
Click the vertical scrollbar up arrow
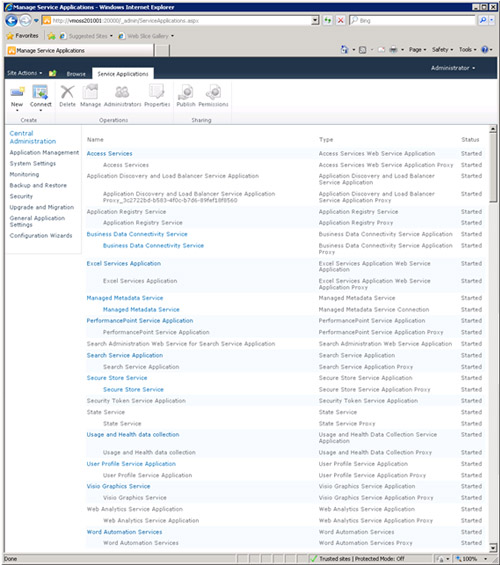pyautogui.click(x=493, y=129)
